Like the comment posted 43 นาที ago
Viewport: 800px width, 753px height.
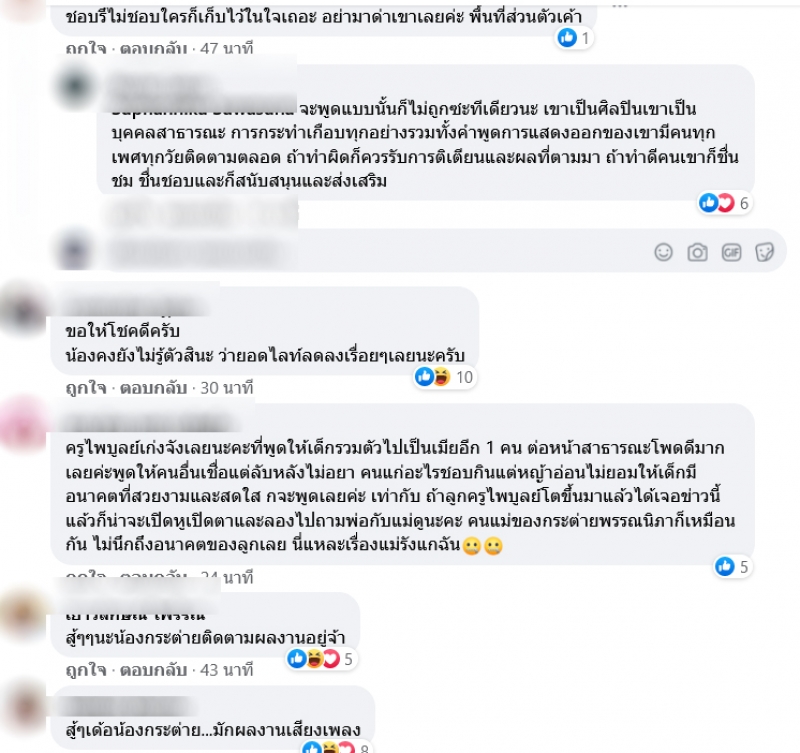point(86,670)
